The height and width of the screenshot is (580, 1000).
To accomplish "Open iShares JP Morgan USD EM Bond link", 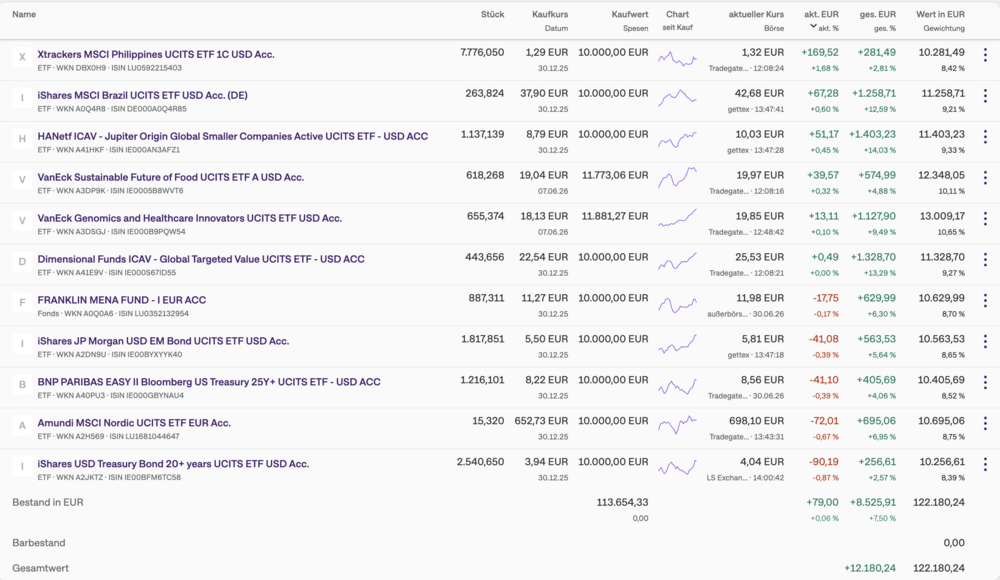I will point(163,341).
